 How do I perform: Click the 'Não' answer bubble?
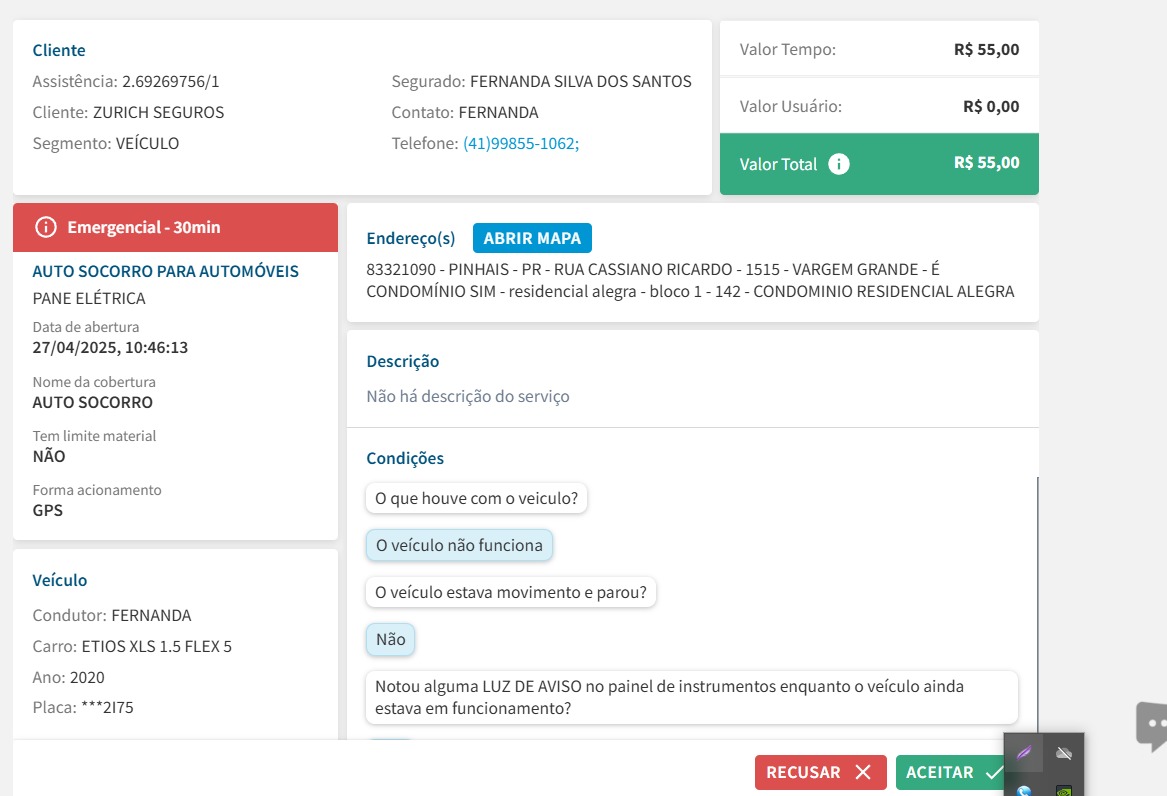(x=390, y=639)
